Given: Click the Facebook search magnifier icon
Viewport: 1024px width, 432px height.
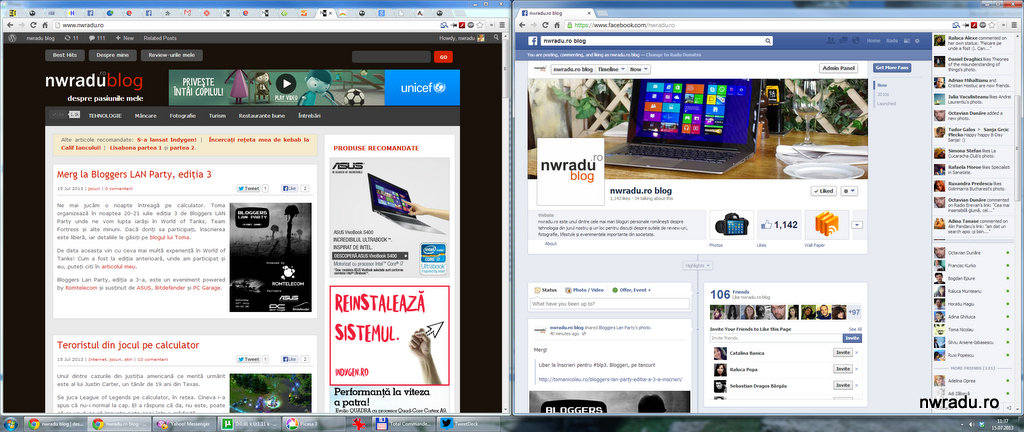Looking at the screenshot, I should tap(767, 41).
